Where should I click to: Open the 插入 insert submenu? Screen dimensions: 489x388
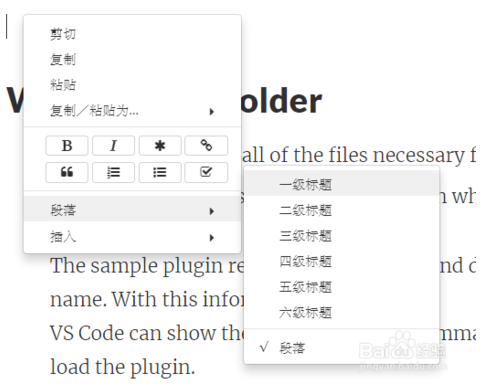[132, 237]
